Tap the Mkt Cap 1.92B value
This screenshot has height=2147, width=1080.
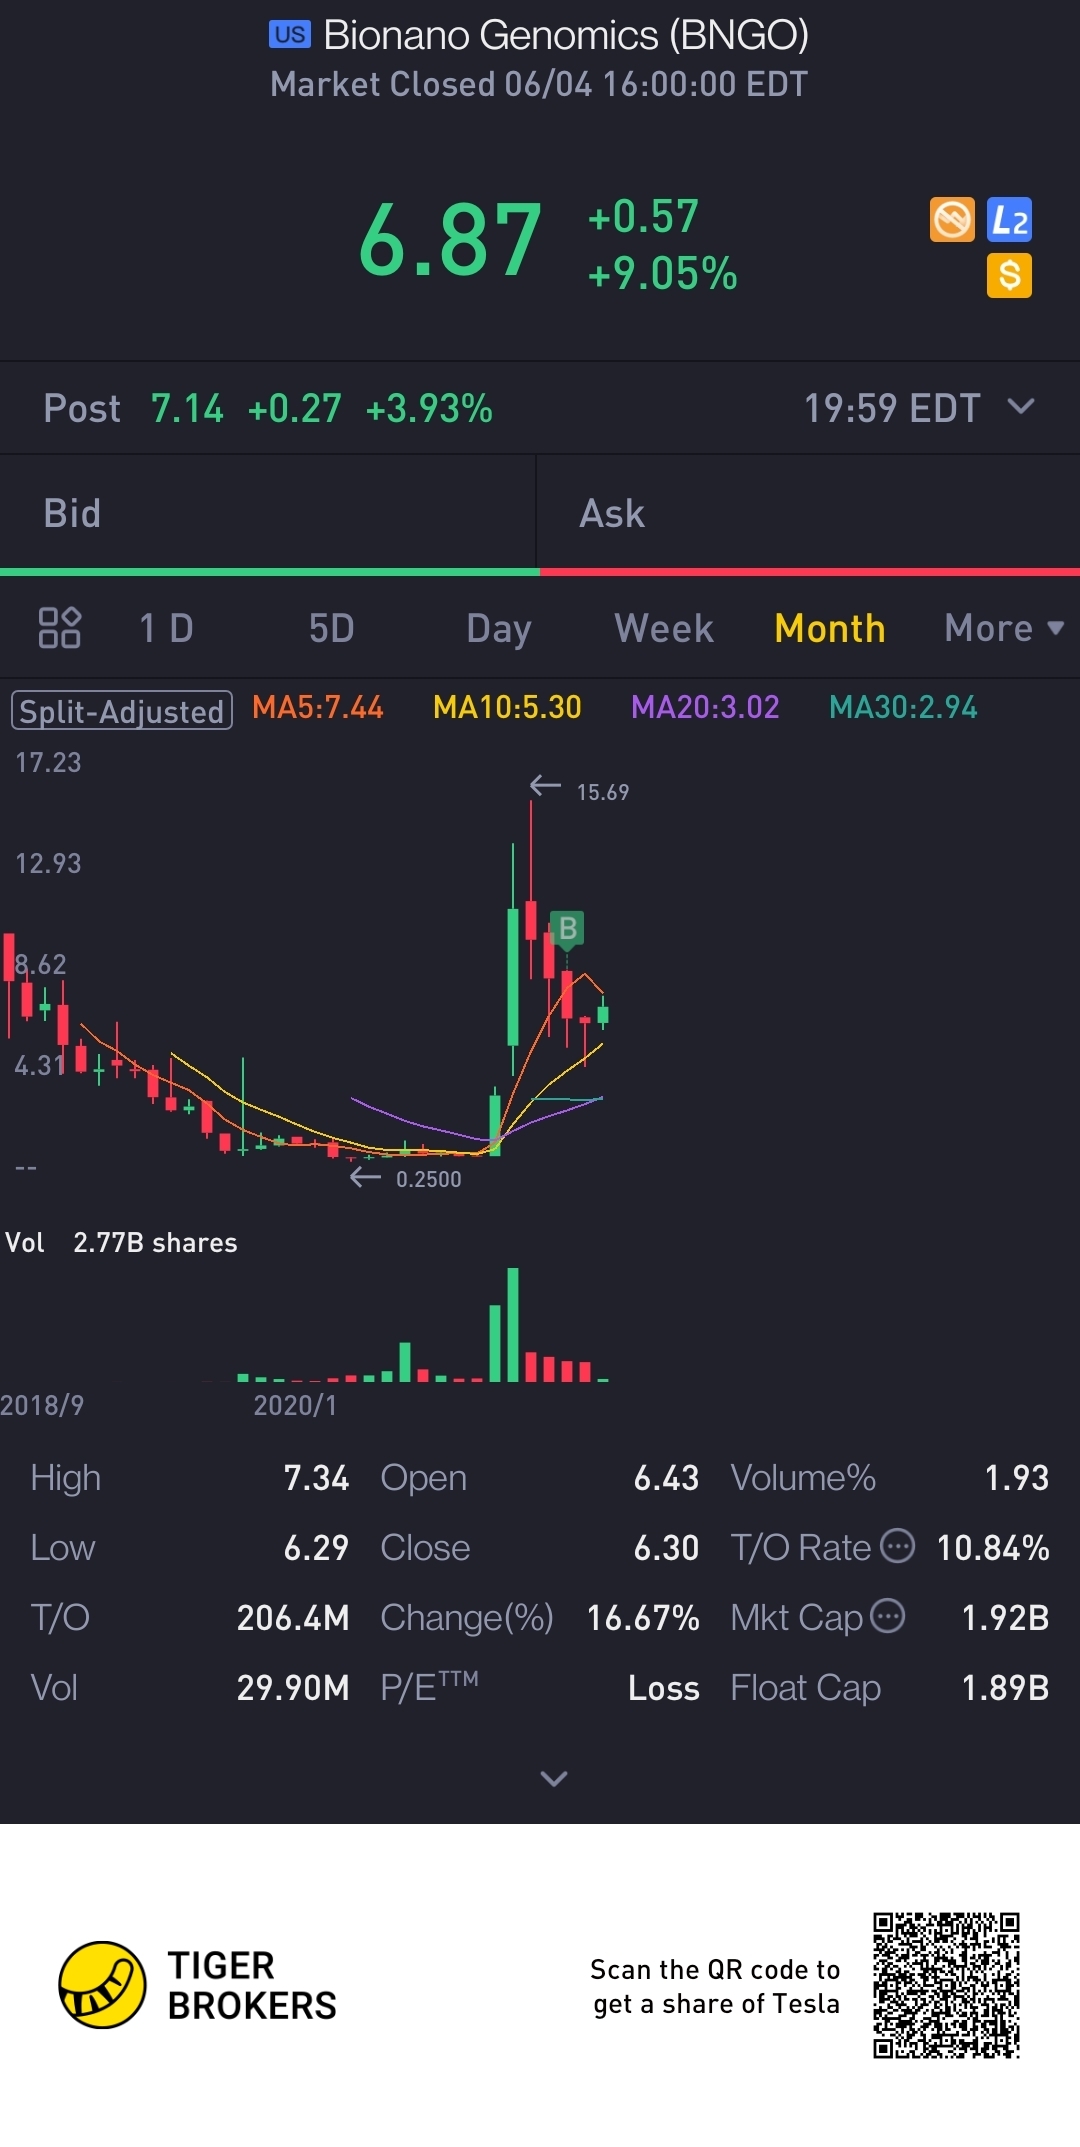point(1005,1617)
